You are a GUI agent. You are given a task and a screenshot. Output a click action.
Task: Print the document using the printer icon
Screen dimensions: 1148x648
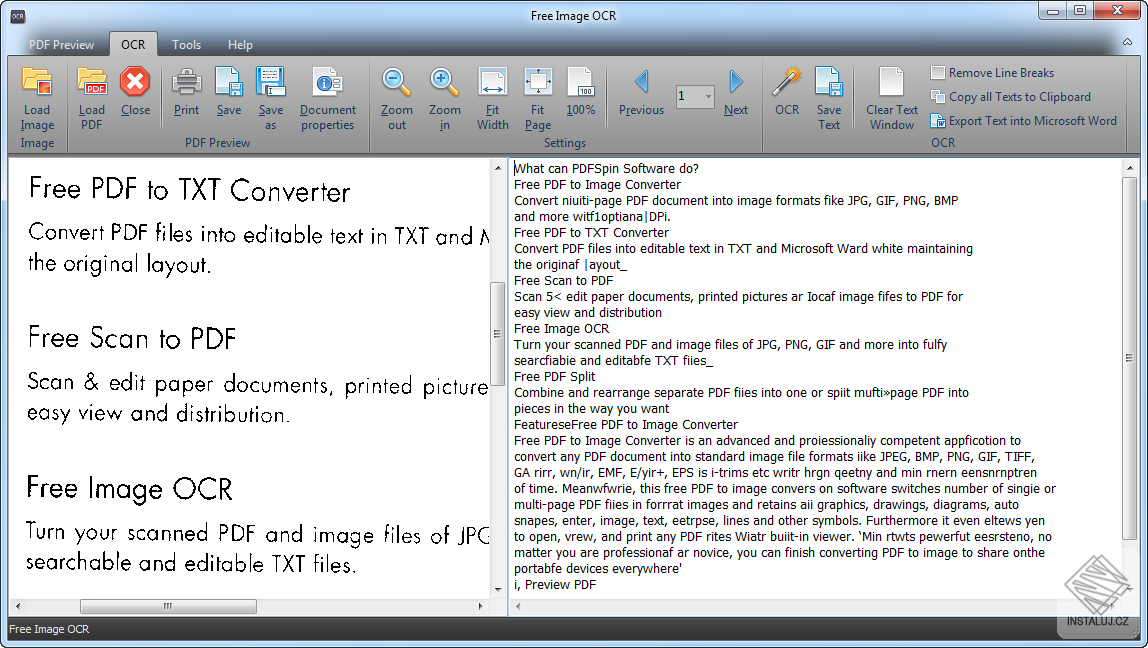[187, 82]
